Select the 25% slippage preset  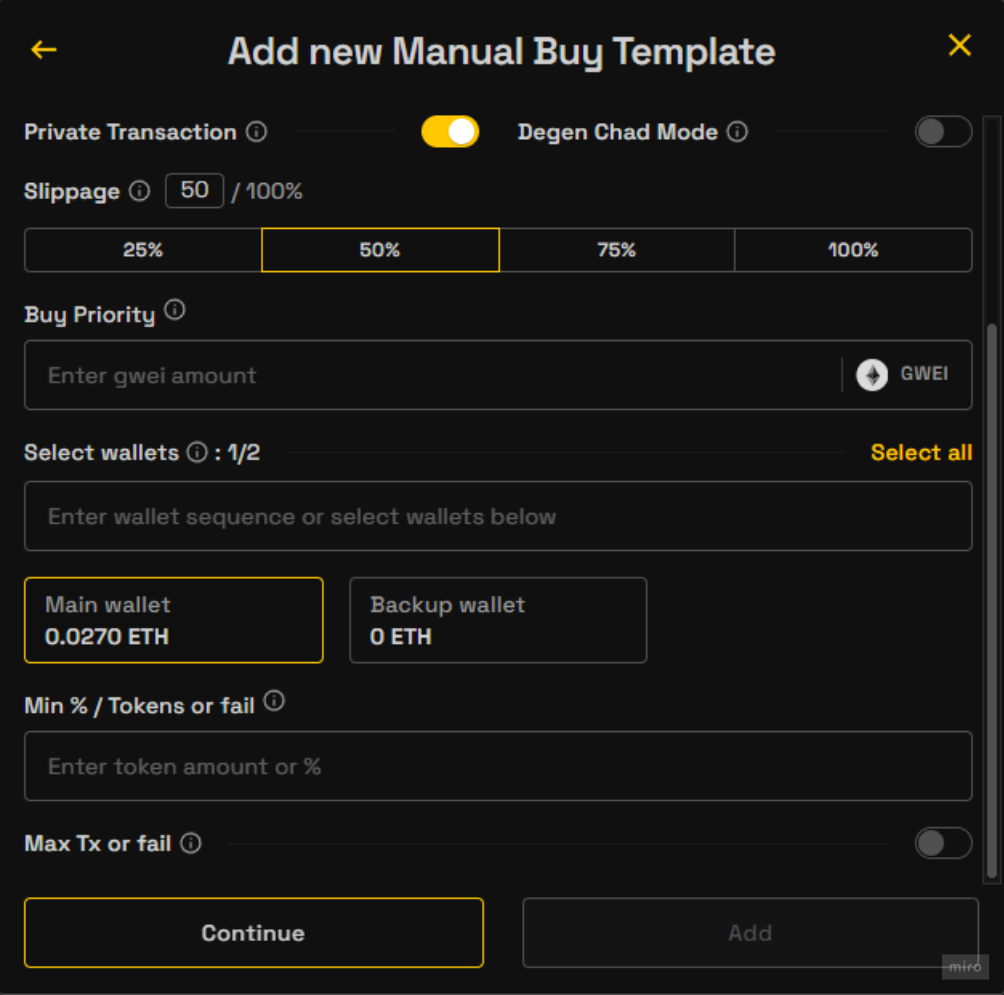[143, 250]
